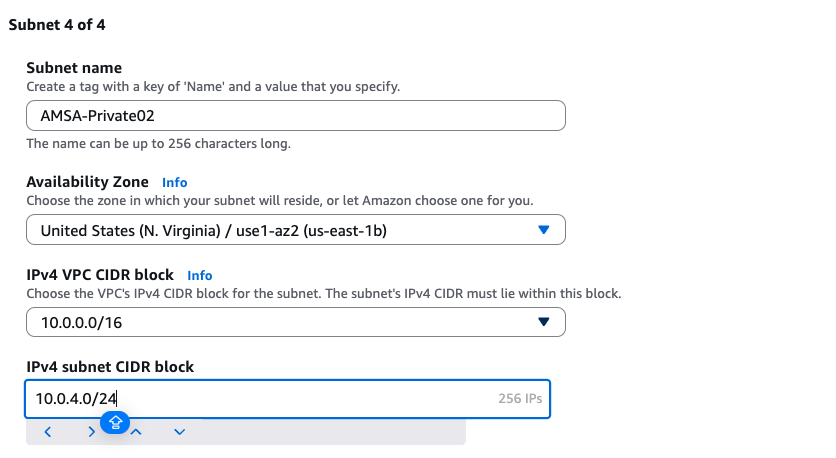Open the us-east-1b Availability Zone selector
Screen dimensions: 836x458
point(296,230)
